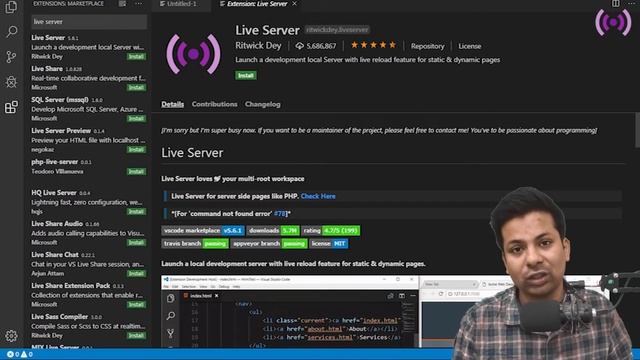Install the Live Share Audio extension

[136, 242]
